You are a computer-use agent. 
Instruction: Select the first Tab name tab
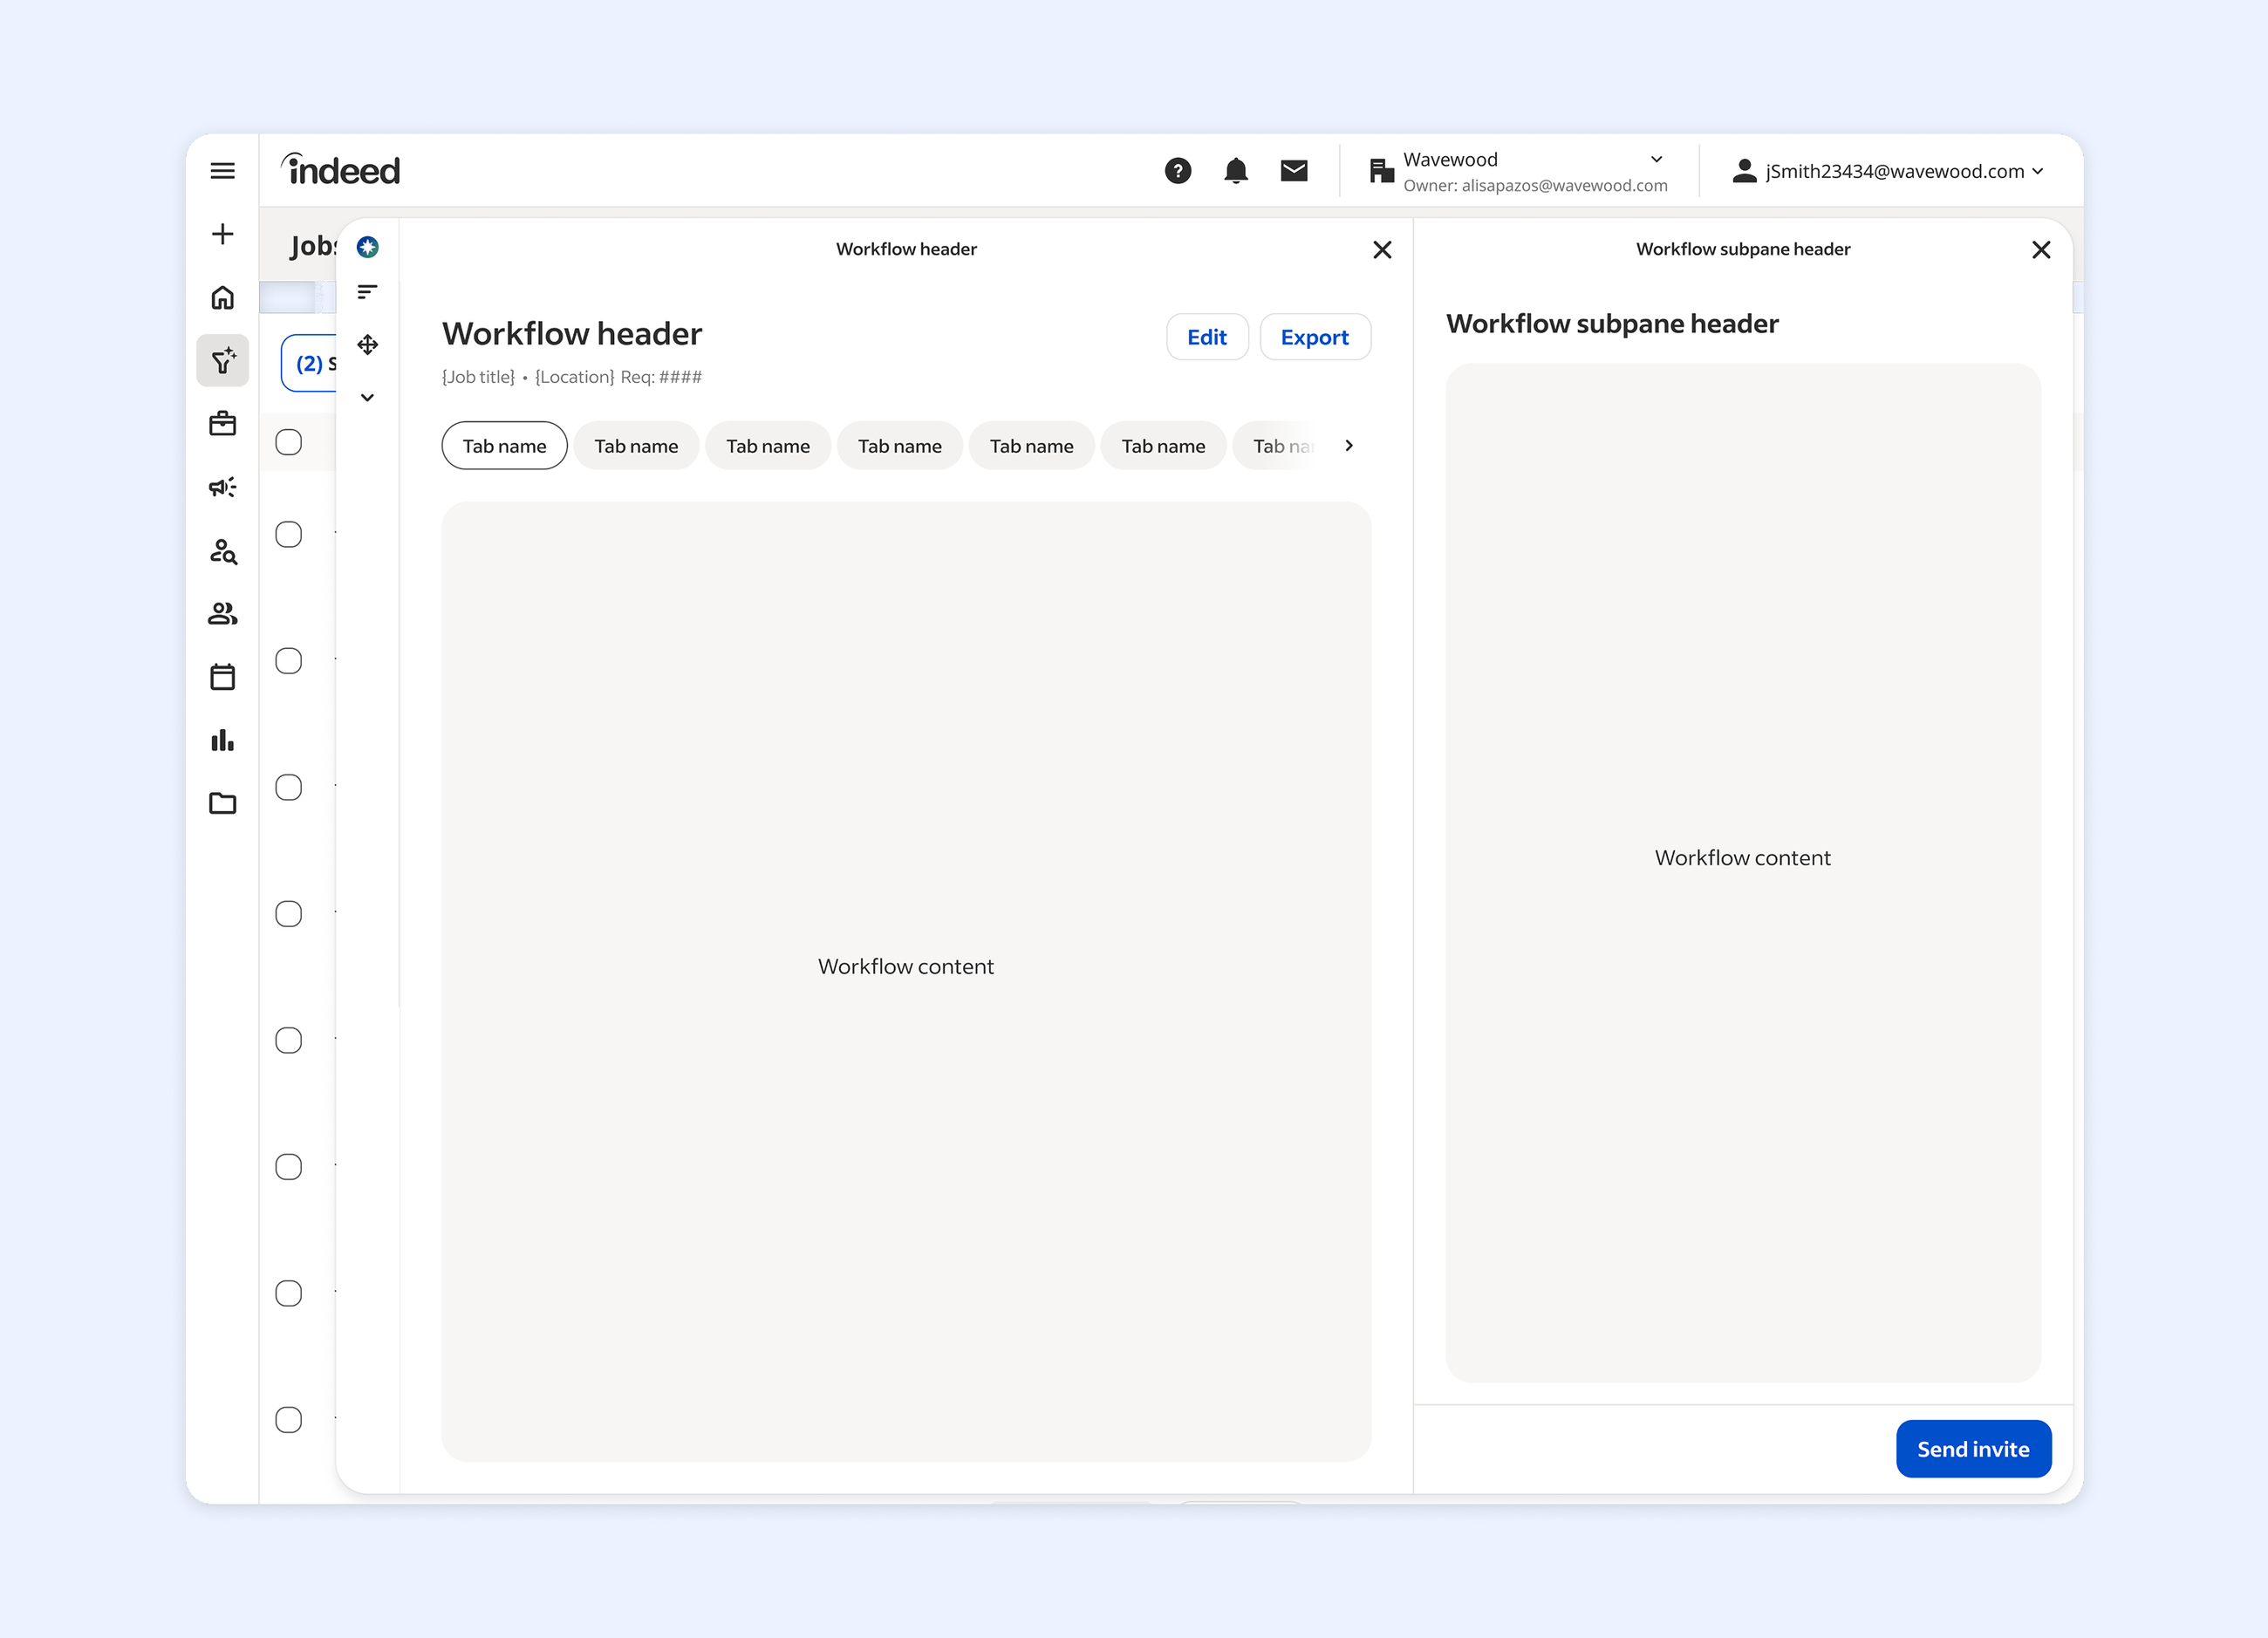tap(504, 445)
